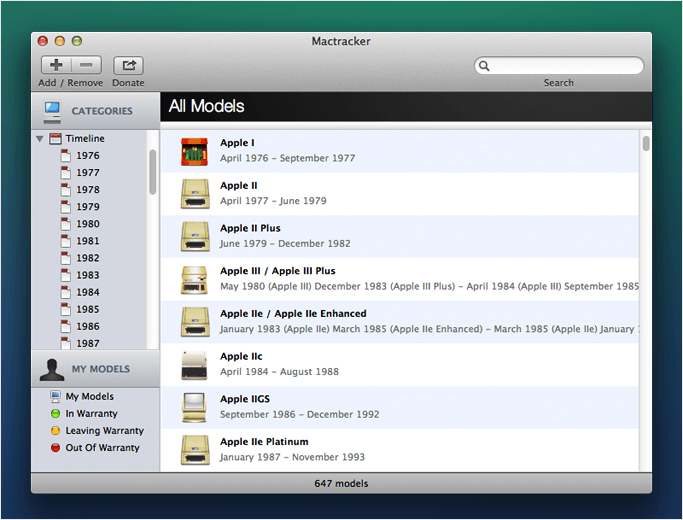
Task: Click the green zoom window button
Action: pos(77,41)
